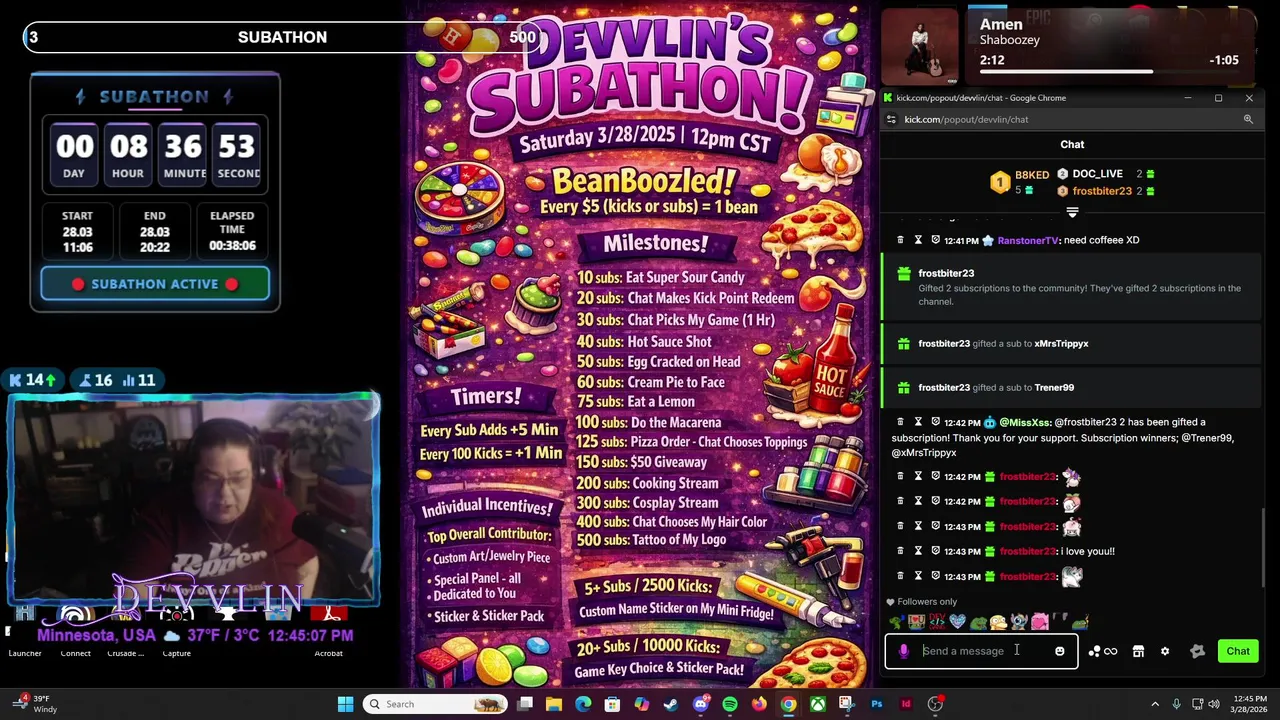This screenshot has height=720, width=1280.
Task: Ban icon on 'i love youu!!' row
Action: [935, 551]
